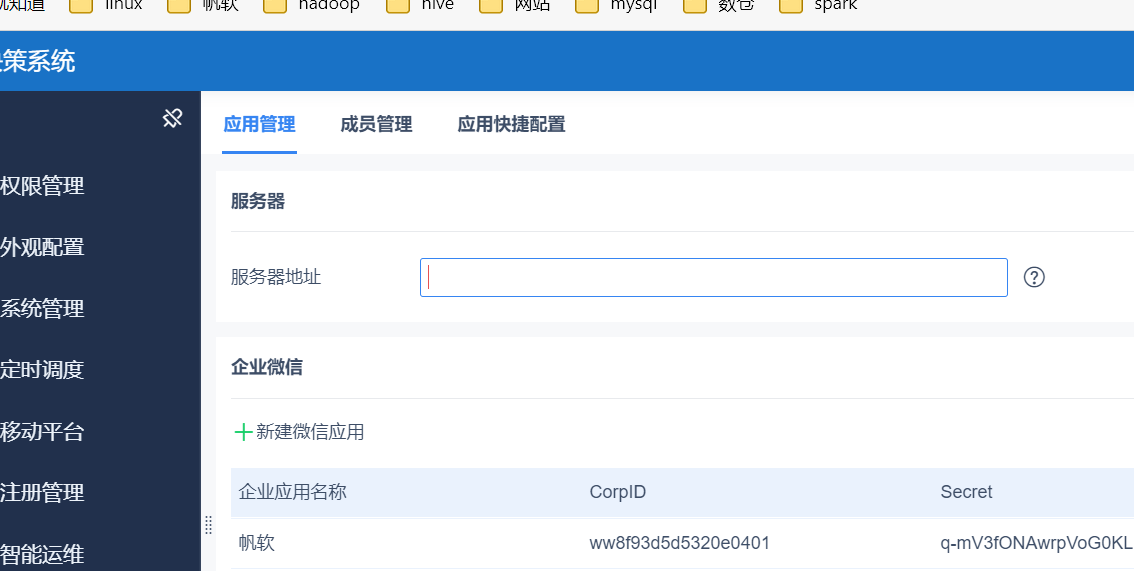This screenshot has width=1134, height=571.
Task: Click the 服务器地址 label
Action: click(276, 277)
